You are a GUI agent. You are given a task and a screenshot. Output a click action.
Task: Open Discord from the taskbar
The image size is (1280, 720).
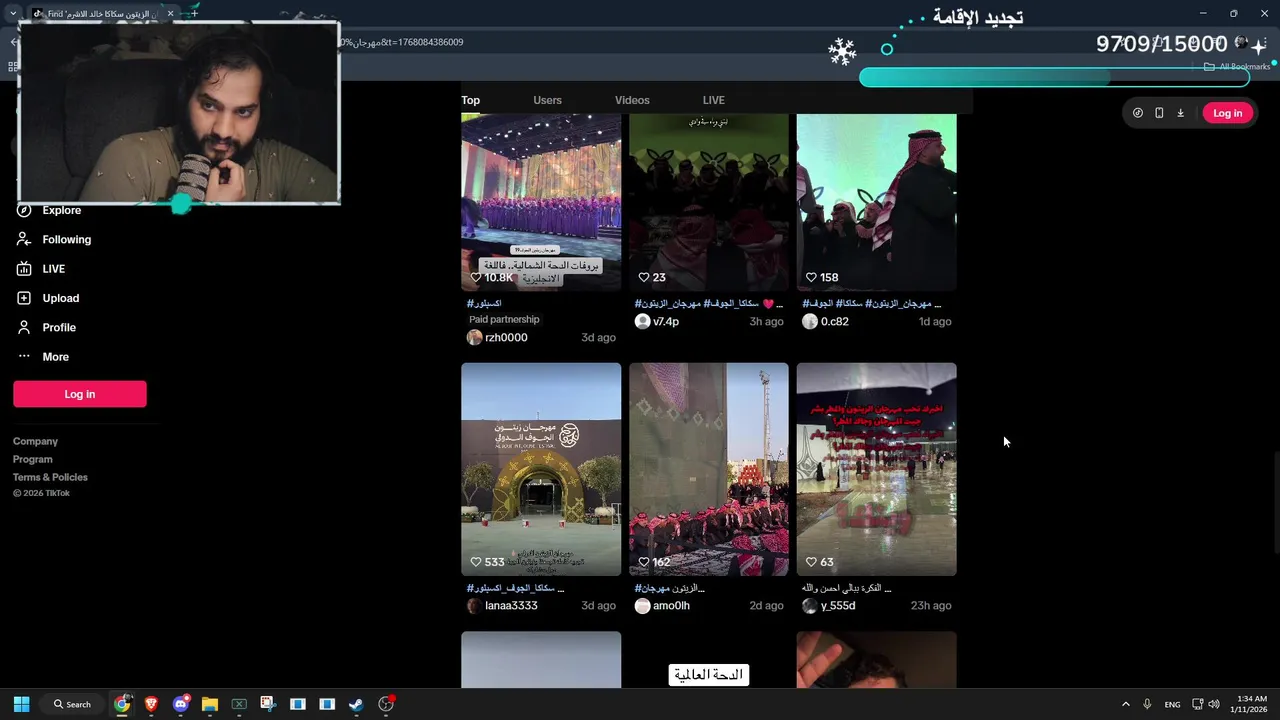(x=180, y=704)
